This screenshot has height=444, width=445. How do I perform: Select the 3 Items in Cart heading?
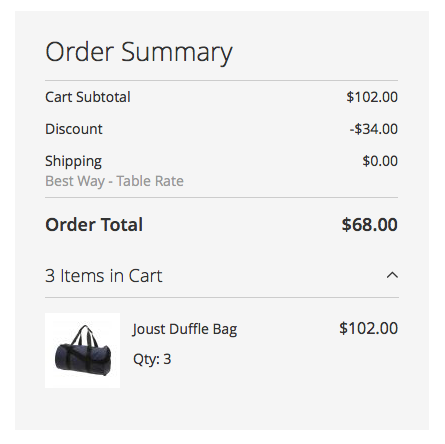pos(104,276)
